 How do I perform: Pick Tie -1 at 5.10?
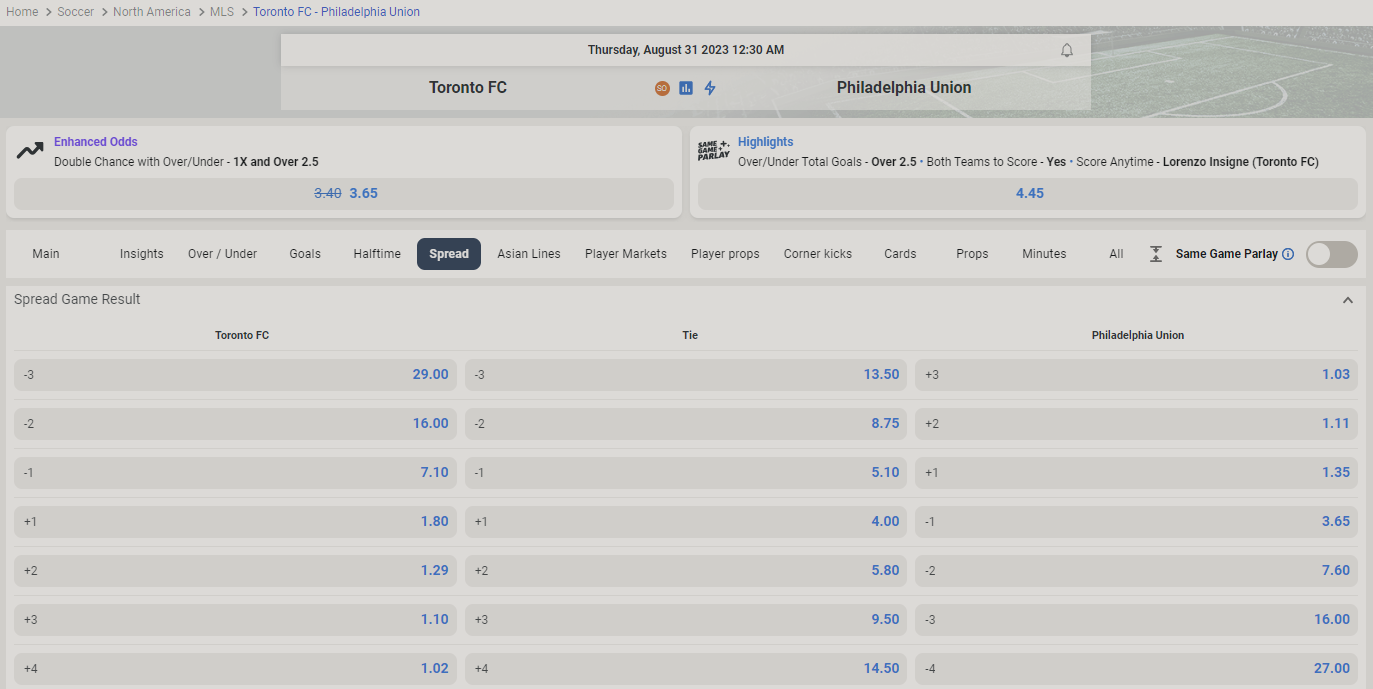[686, 473]
